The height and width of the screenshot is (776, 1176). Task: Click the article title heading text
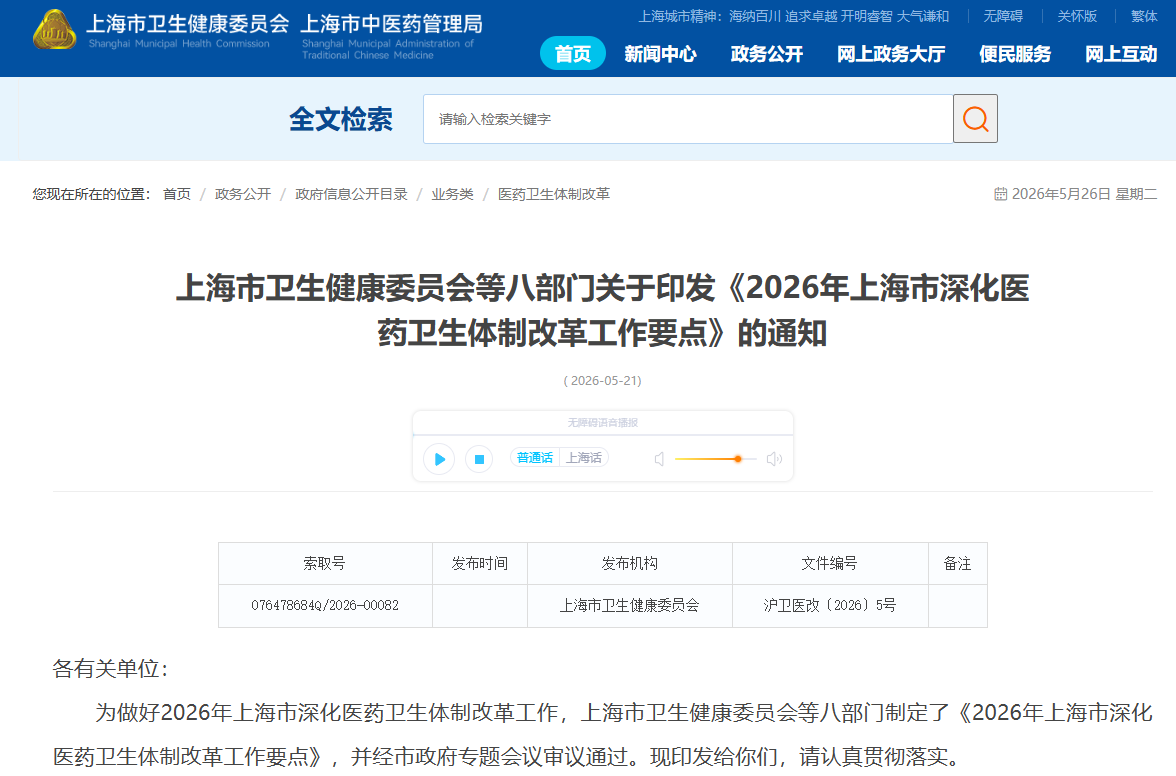coord(602,310)
